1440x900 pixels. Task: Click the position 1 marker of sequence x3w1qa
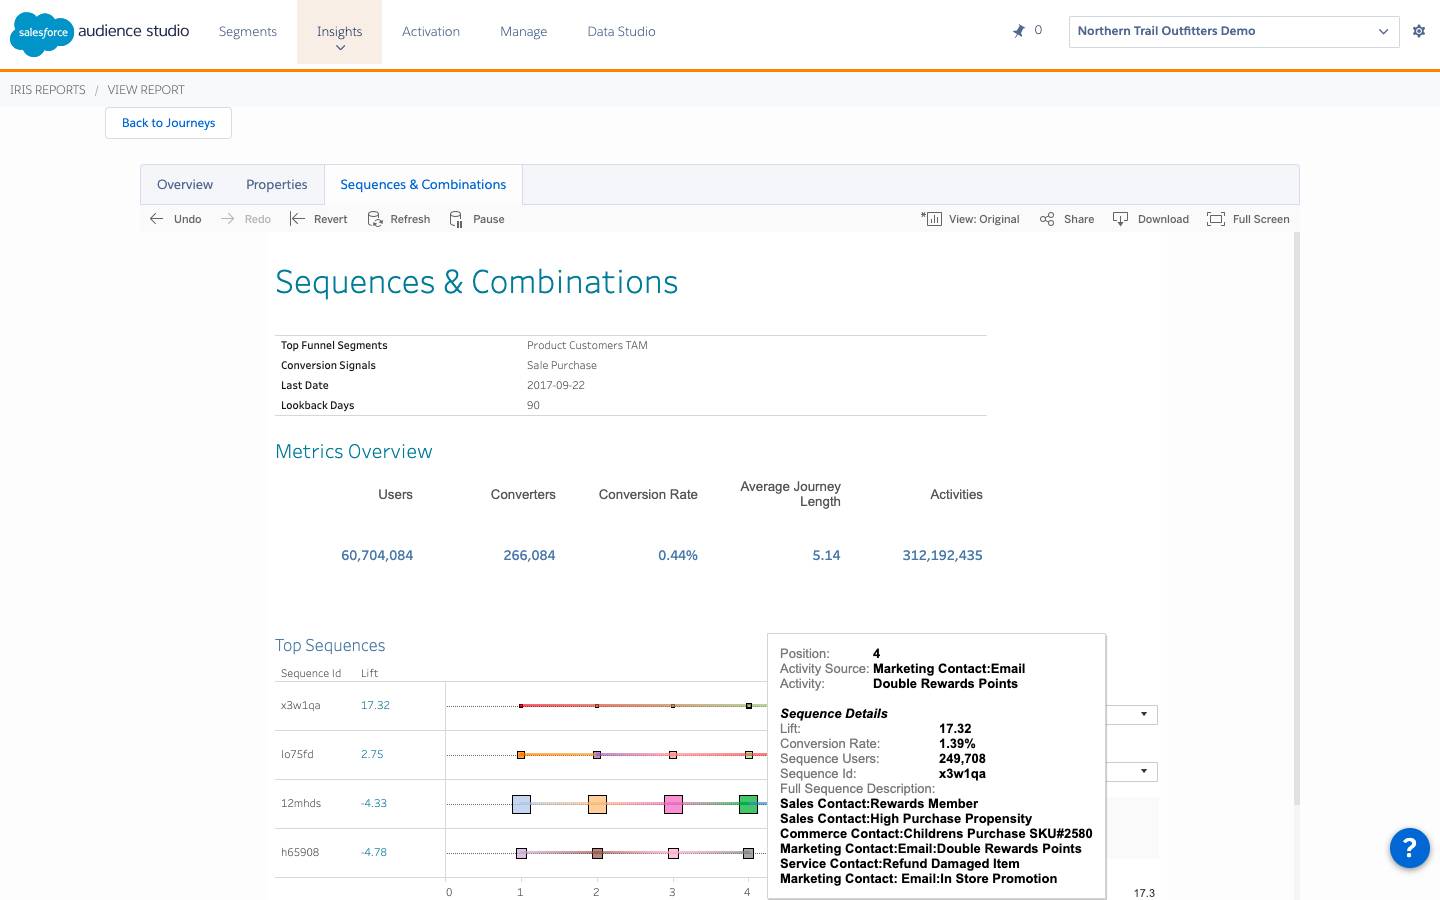pyautogui.click(x=521, y=706)
